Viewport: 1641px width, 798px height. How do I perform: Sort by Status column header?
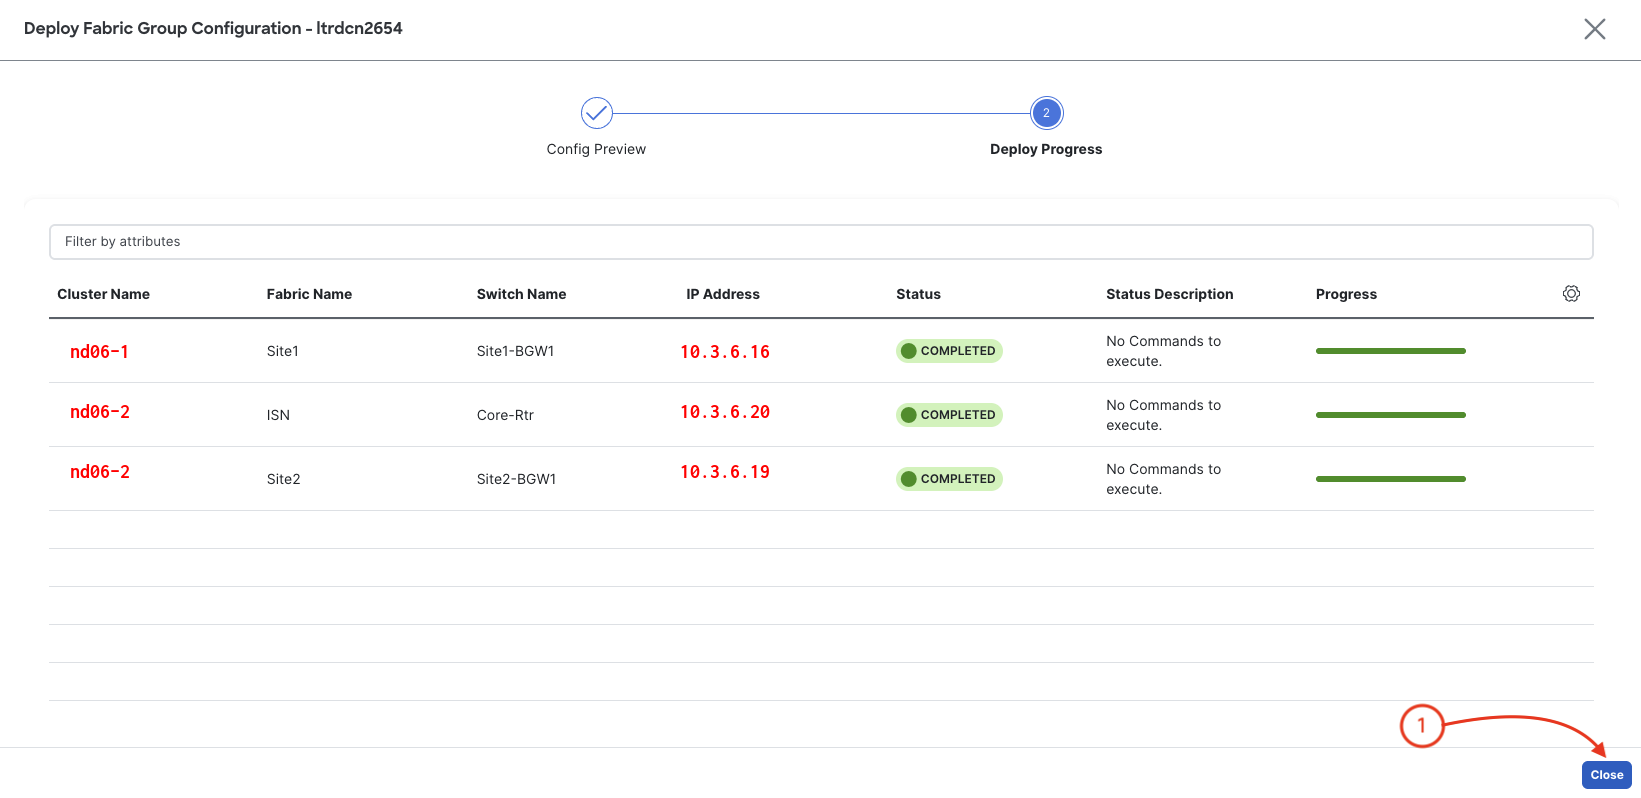(918, 294)
